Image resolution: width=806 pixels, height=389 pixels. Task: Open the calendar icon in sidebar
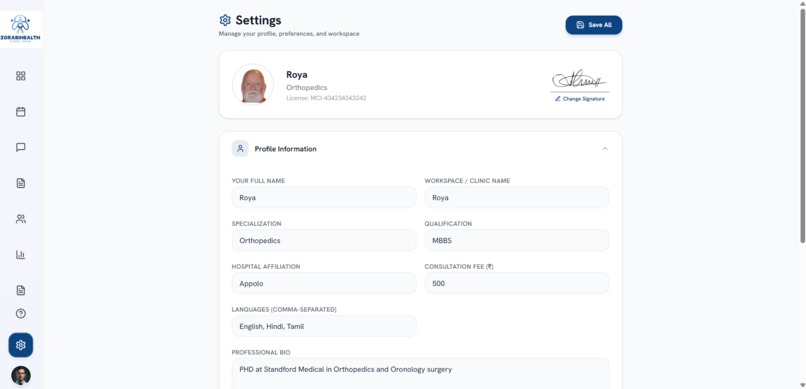click(21, 112)
